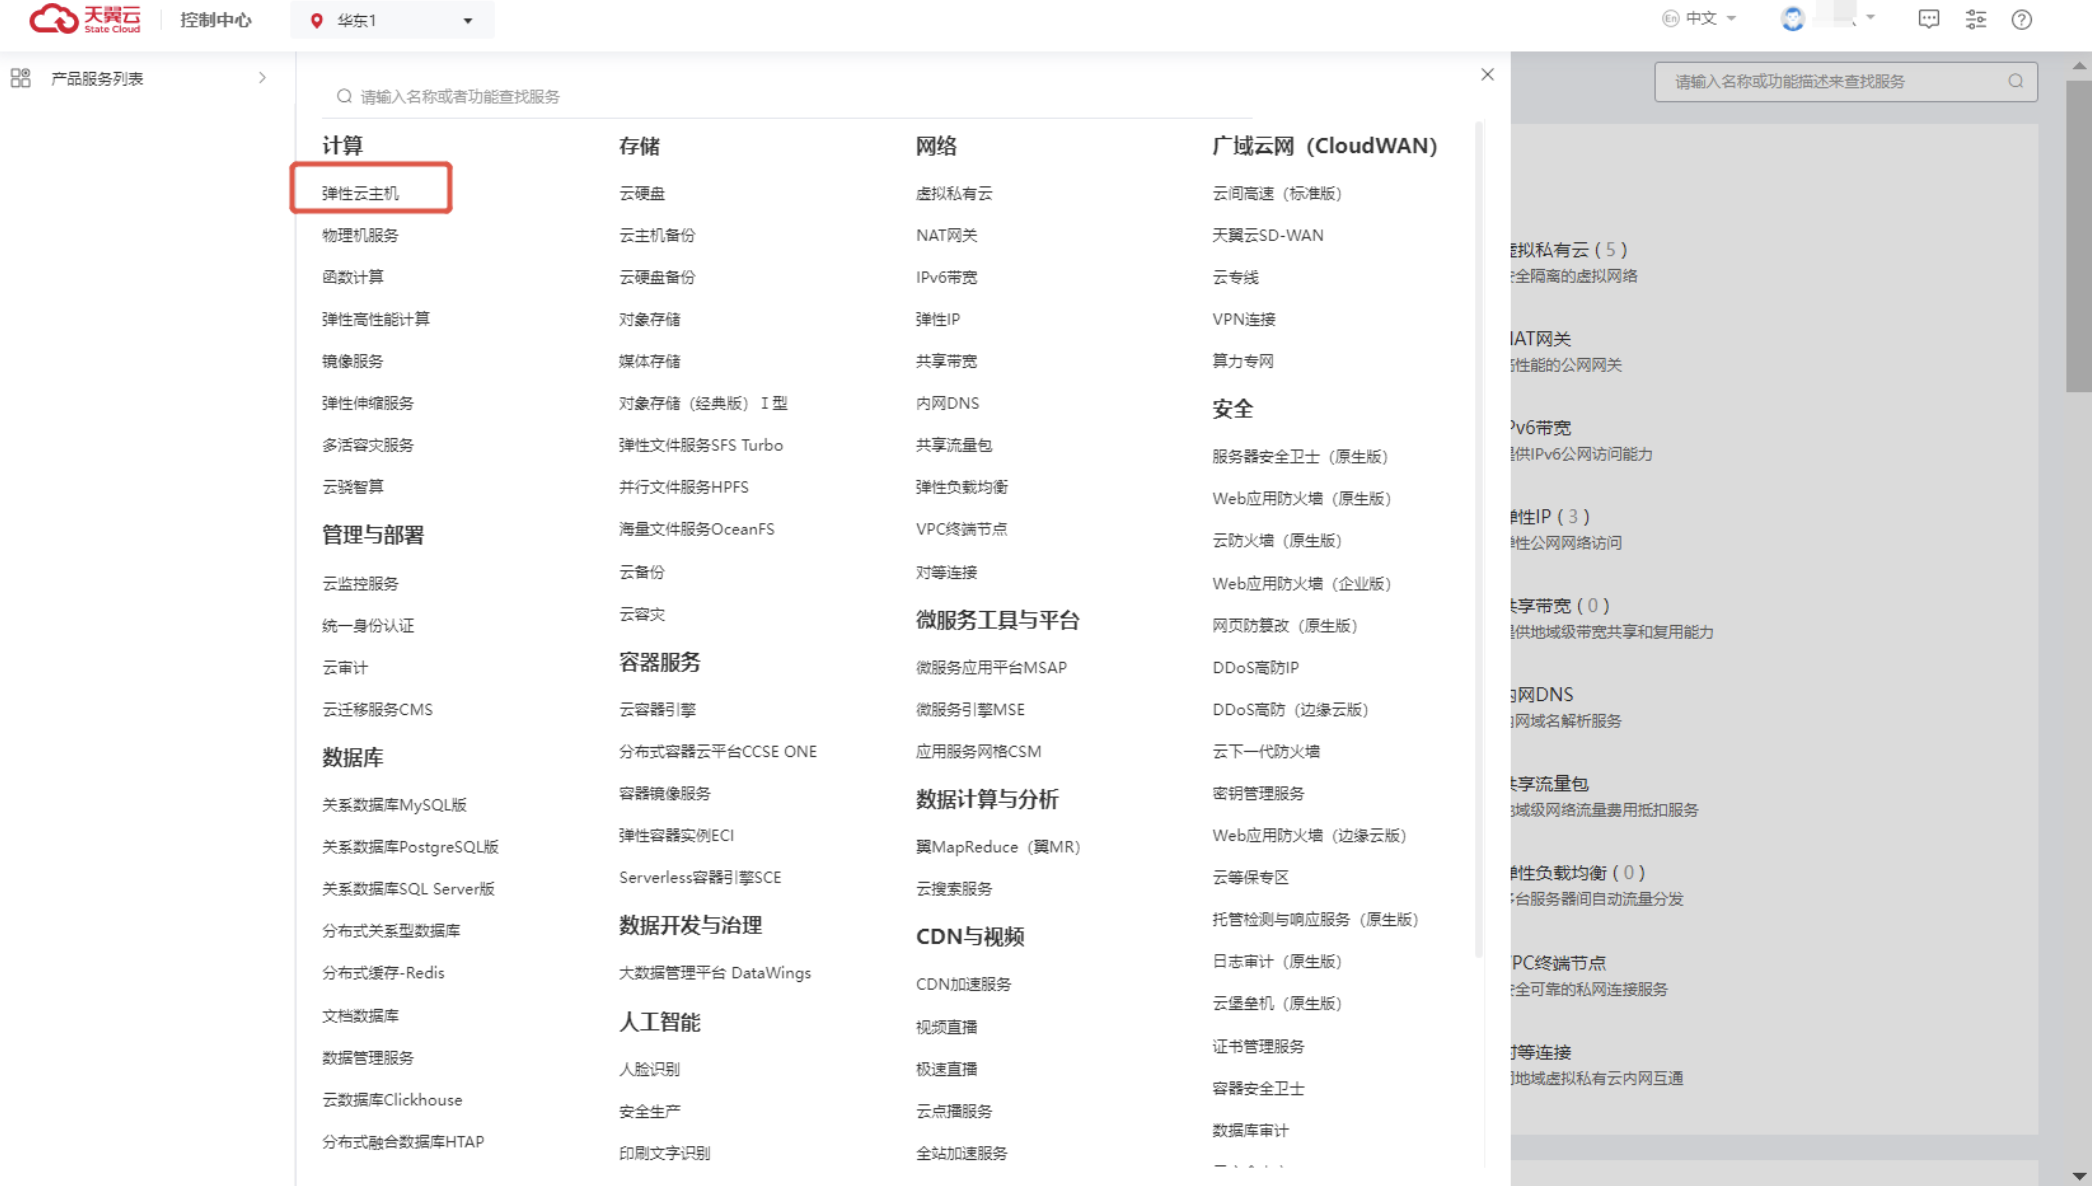The image size is (2092, 1186).
Task: Open 弹性IP in the services panel
Action: coord(937,319)
